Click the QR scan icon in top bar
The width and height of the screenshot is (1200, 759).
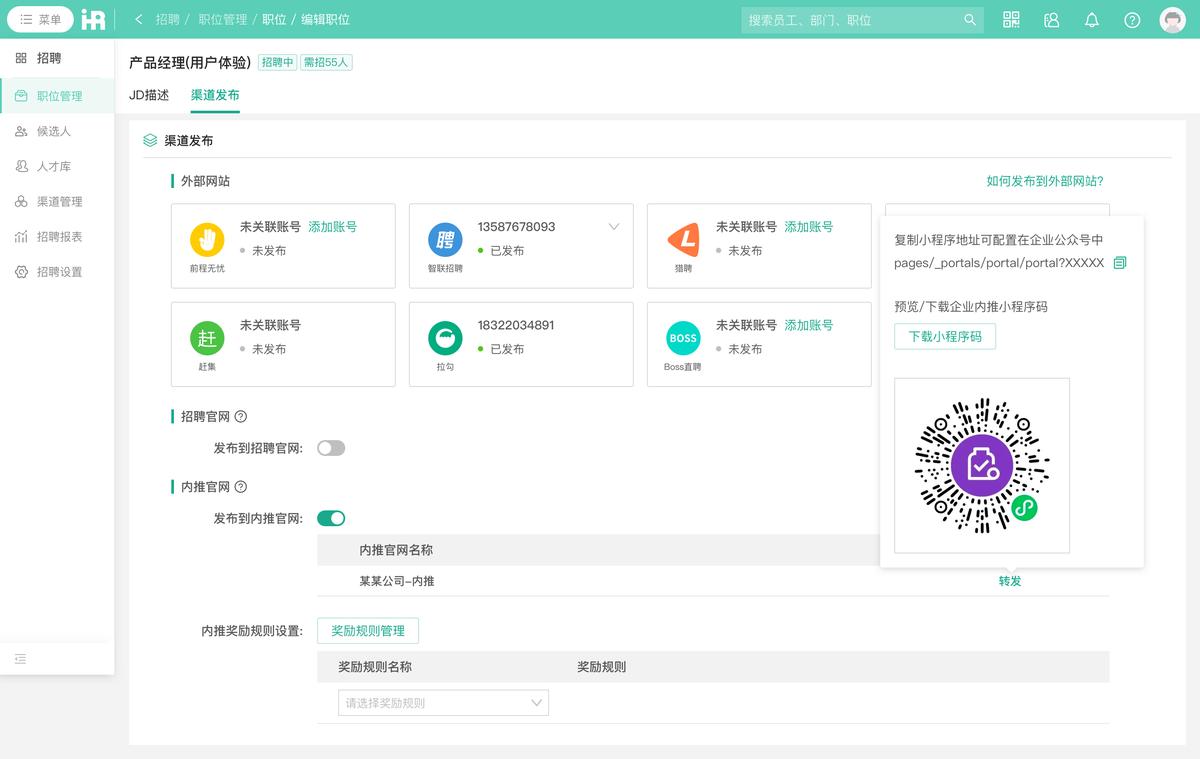click(1011, 19)
